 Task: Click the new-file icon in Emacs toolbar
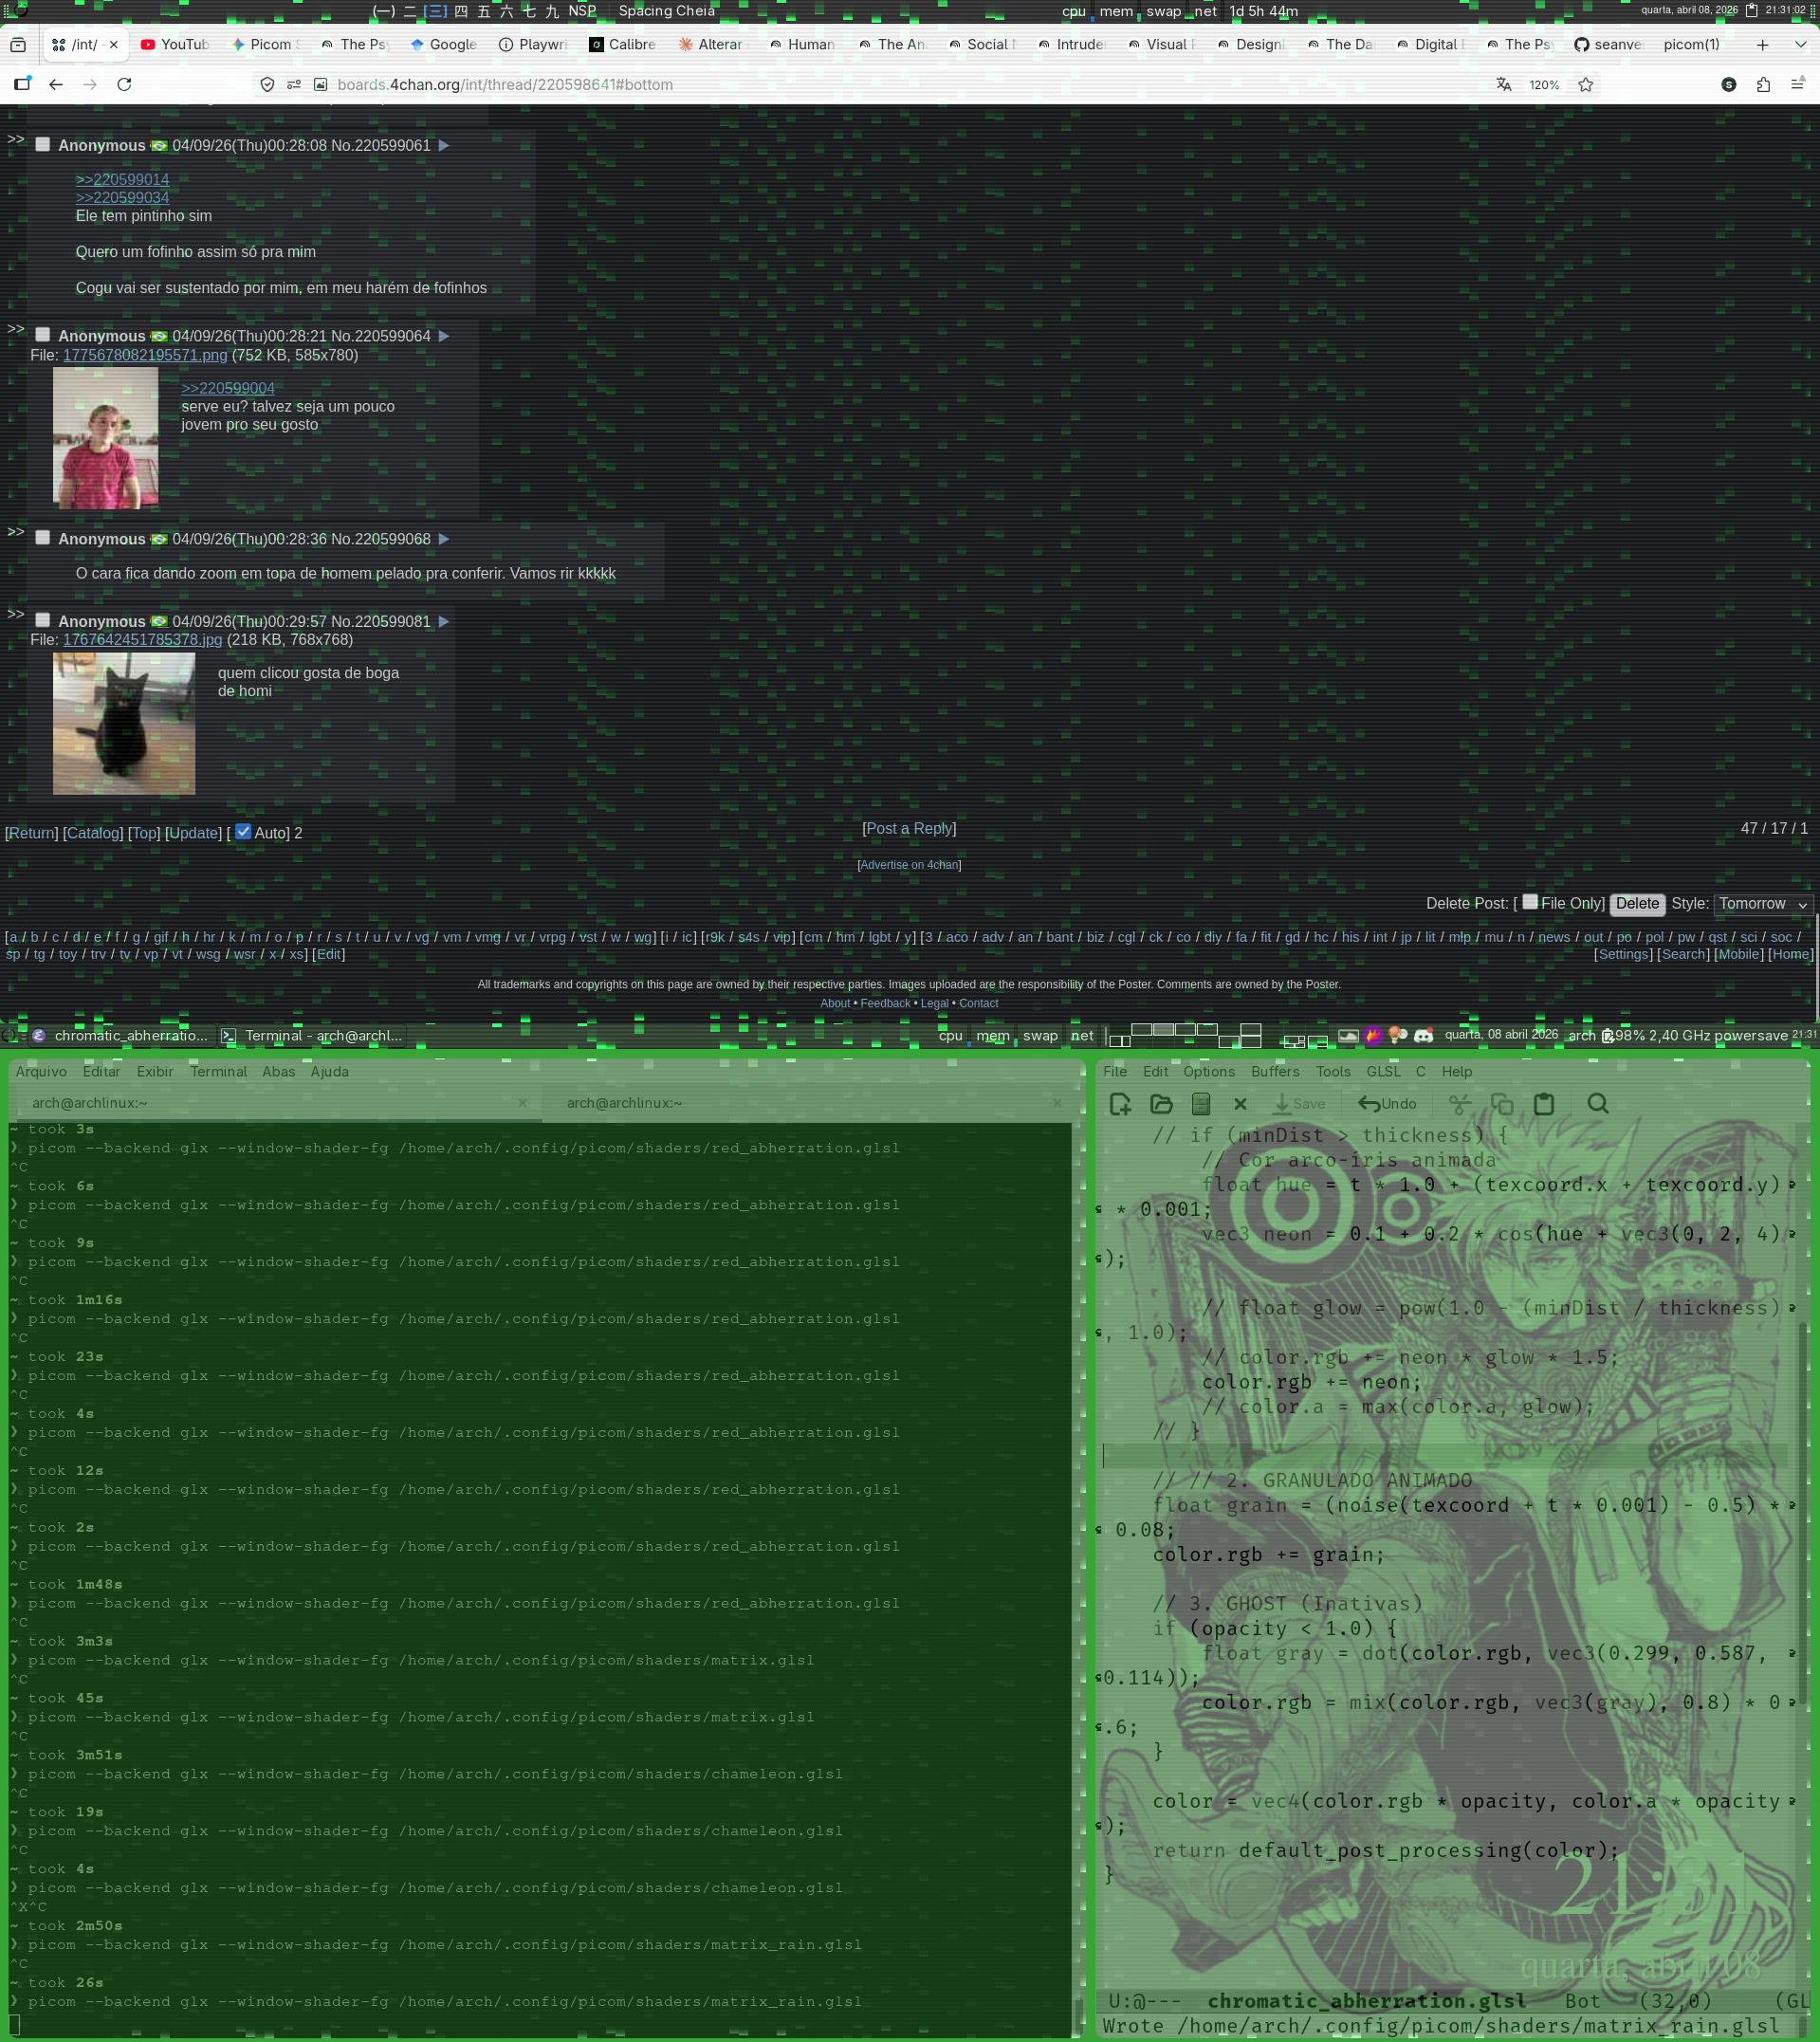[x=1120, y=1103]
